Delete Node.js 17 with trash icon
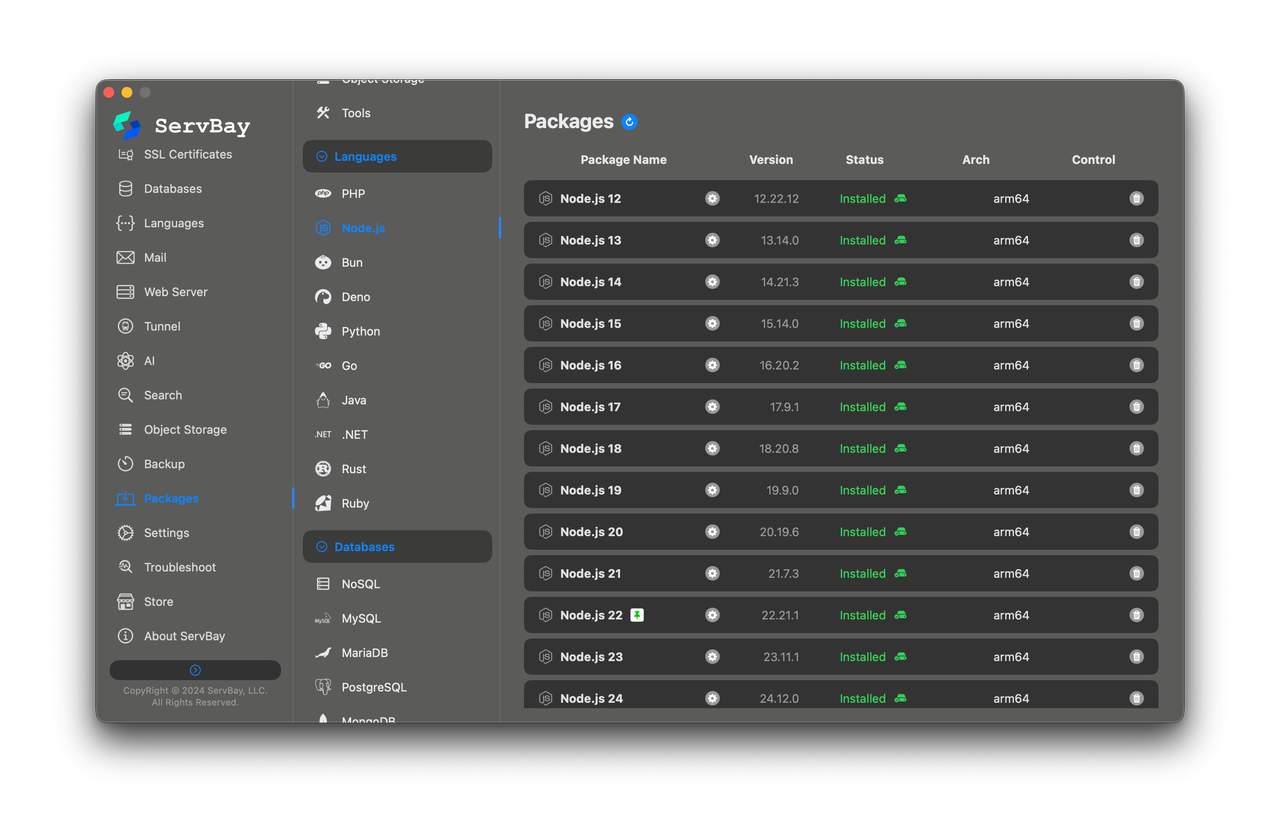 click(1136, 407)
